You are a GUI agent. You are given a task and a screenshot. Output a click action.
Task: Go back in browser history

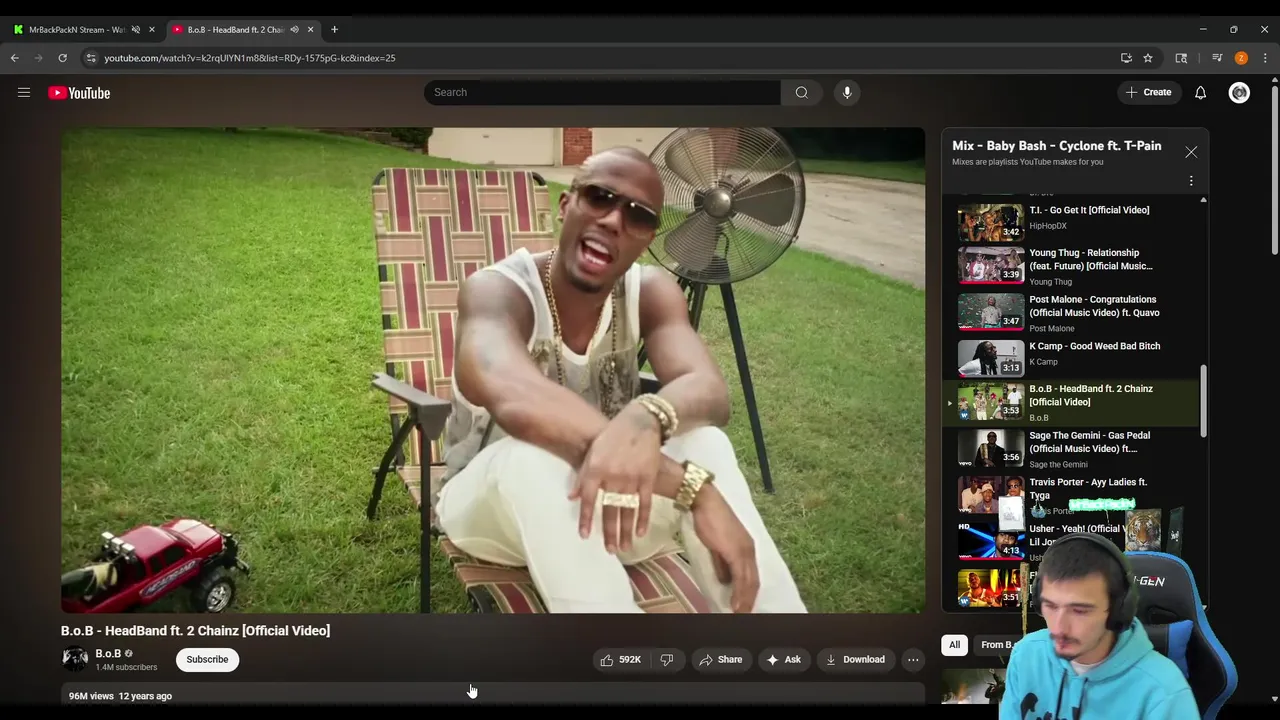[x=15, y=58]
